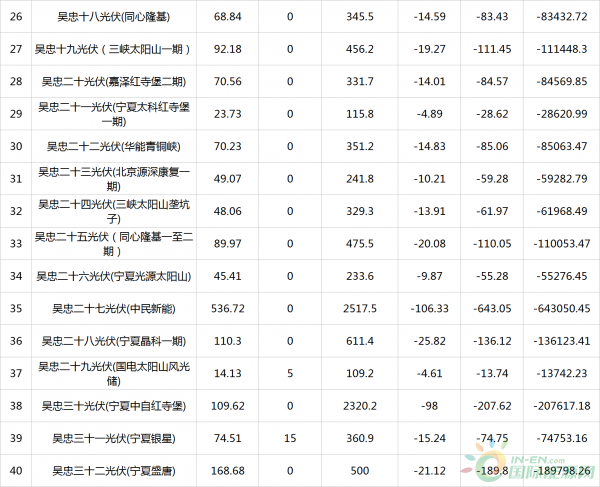Select the cell '吴忠二十一光伏(宁夏太科红寺堡一期)'
Viewport: 600px width, 487px height.
114,114
